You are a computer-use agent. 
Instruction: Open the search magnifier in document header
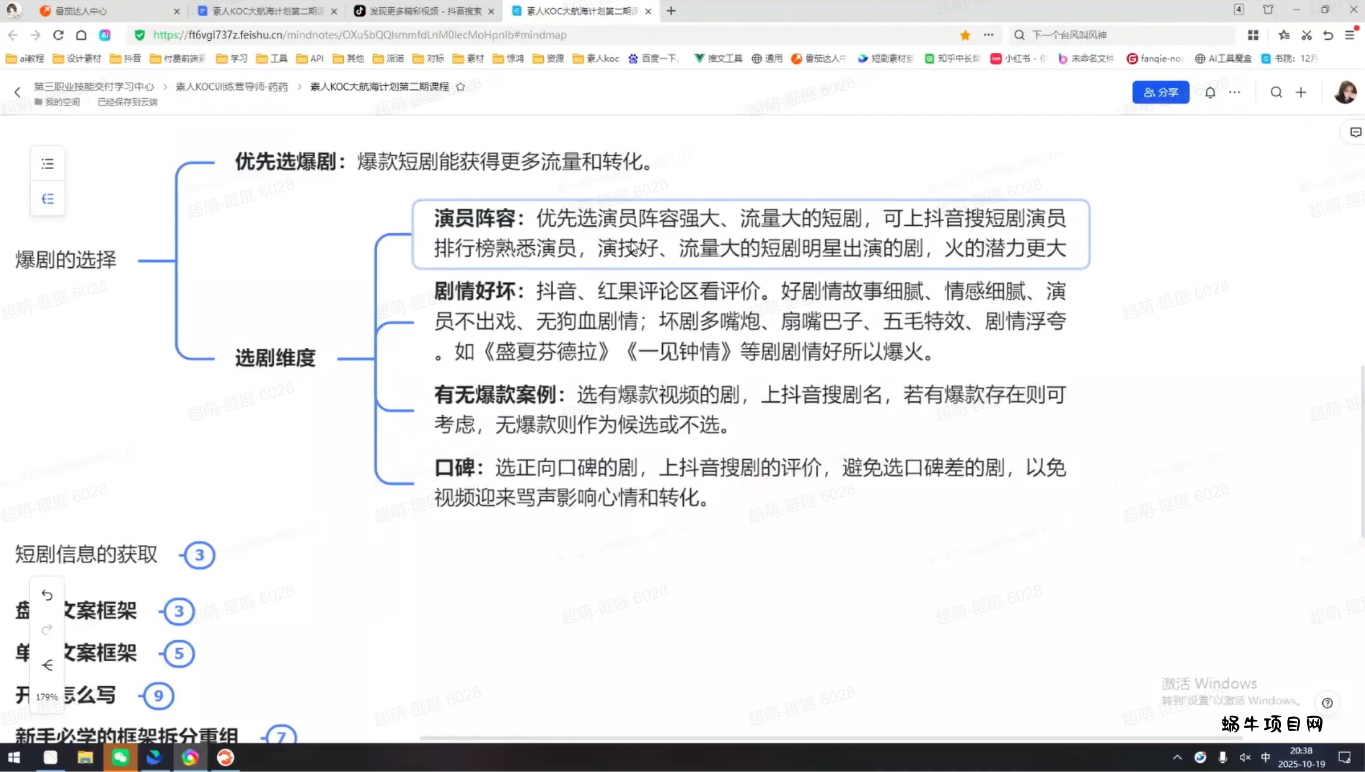click(x=1276, y=92)
